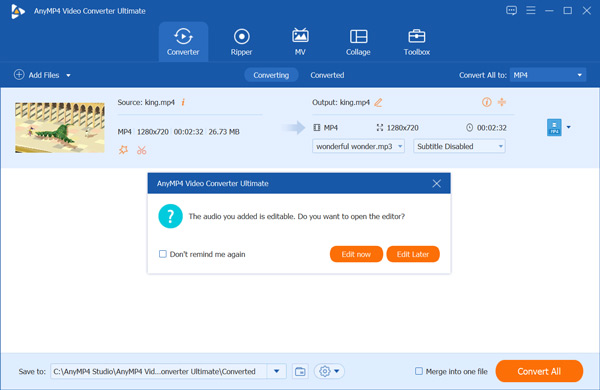This screenshot has height=390, width=600.
Task: Click the 'Output: king.mp4' label
Action: [x=341, y=102]
